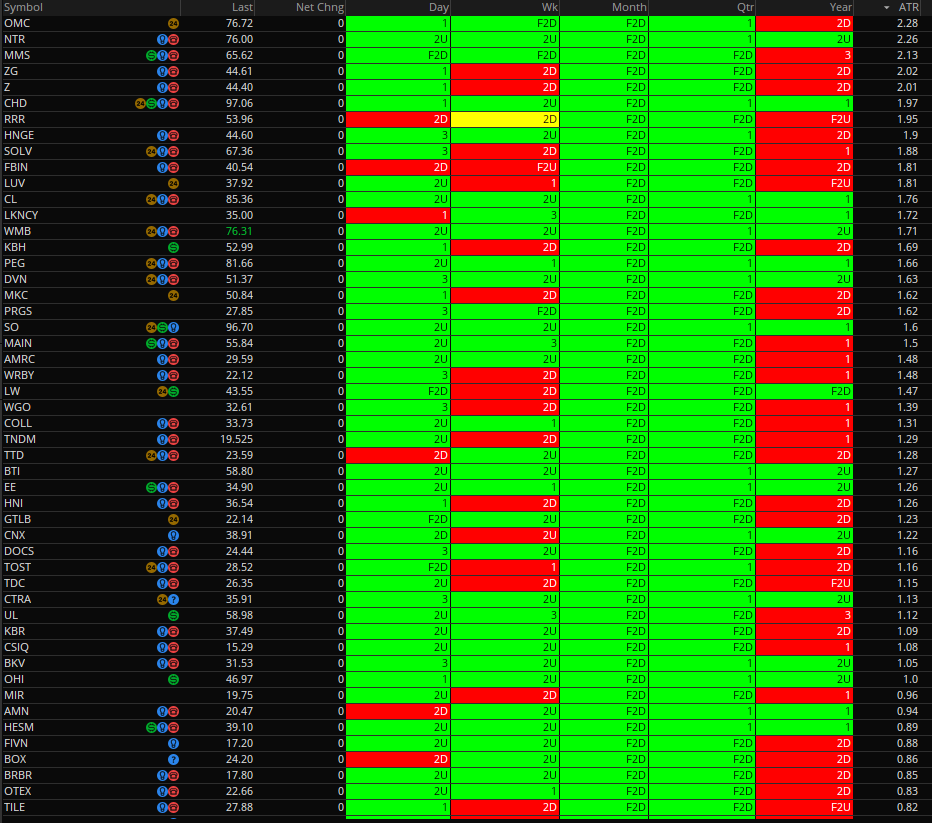The height and width of the screenshot is (823, 932).
Task: Open the green dividend icon for SO
Action: [162, 327]
